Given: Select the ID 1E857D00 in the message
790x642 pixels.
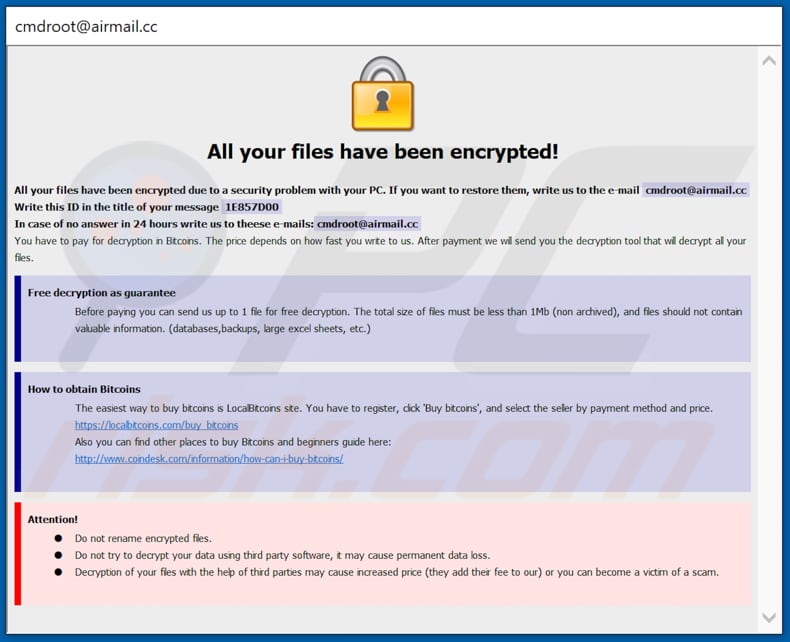Looking at the screenshot, I should coord(252,207).
